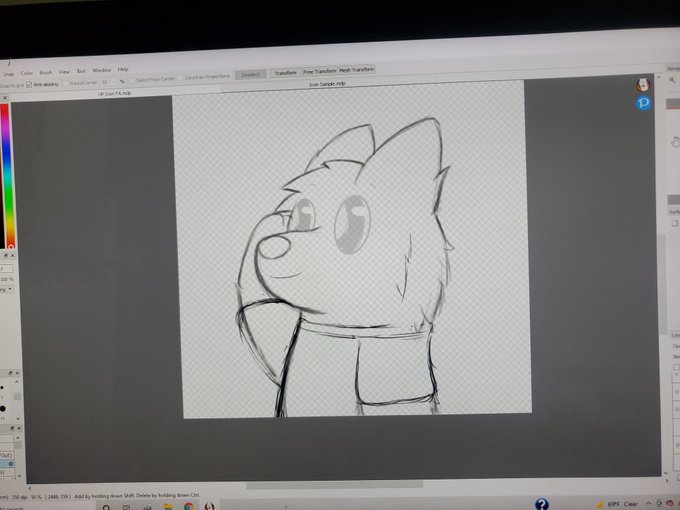Open the Windows search icon in taskbar
680x510 pixels.
click(106, 507)
